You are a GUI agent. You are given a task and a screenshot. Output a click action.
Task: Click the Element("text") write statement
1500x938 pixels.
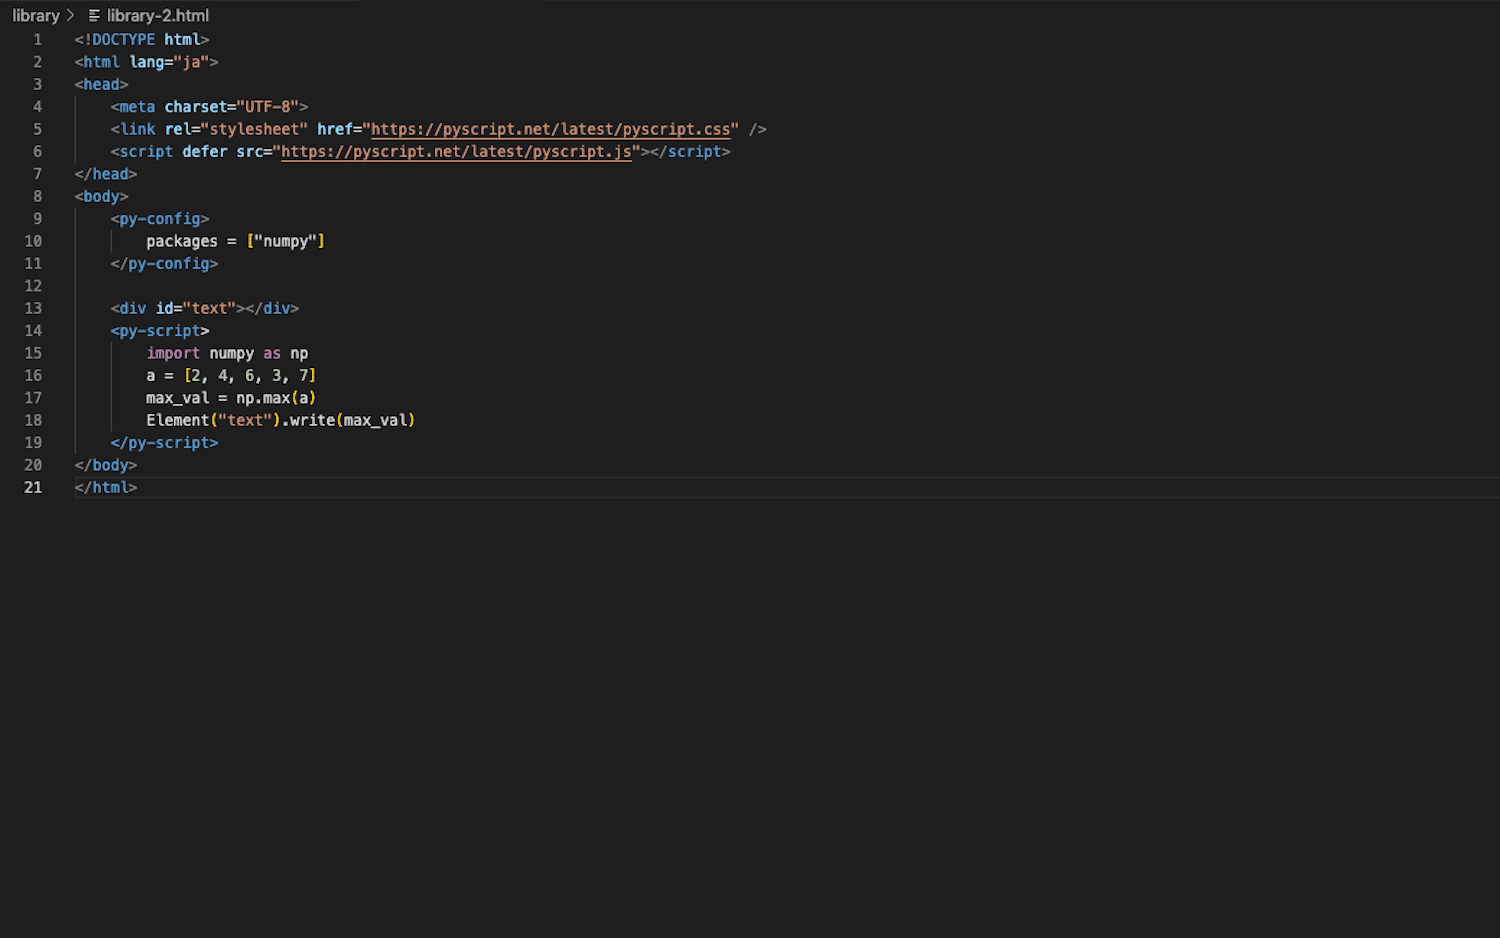tap(280, 421)
